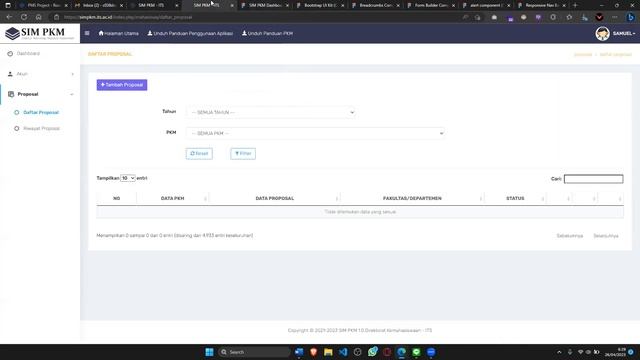Click the Reset button
640x360 pixels.
[x=199, y=153]
